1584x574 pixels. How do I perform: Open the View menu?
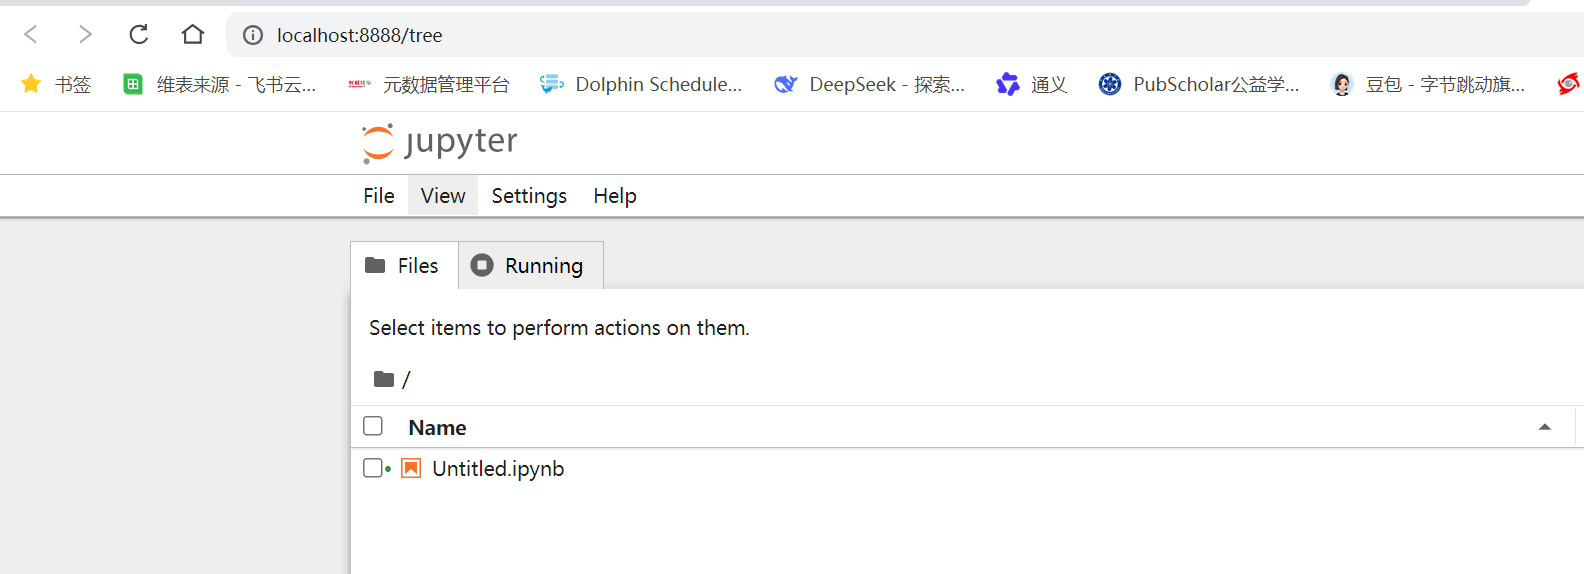point(443,196)
